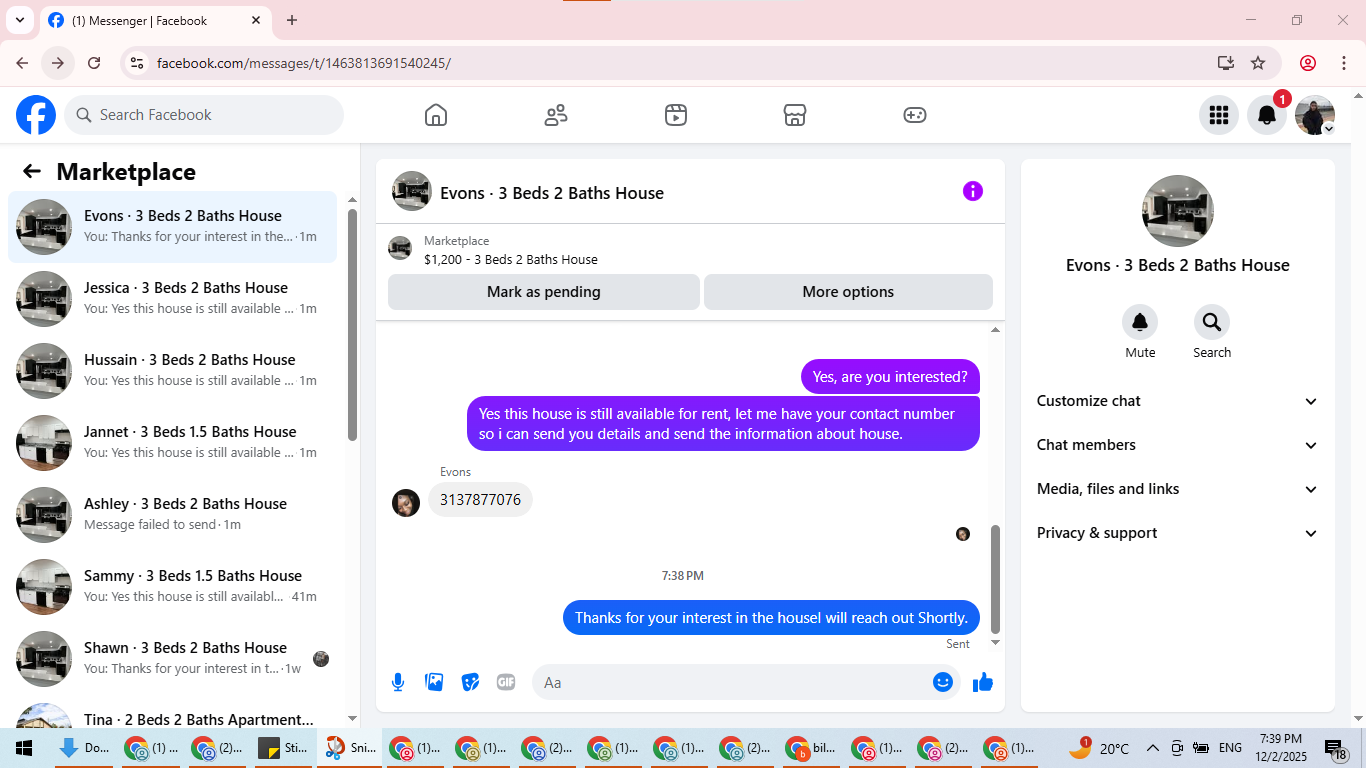1366x768 pixels.
Task: Open the tab search dropdown arrow
Action: click(19, 20)
